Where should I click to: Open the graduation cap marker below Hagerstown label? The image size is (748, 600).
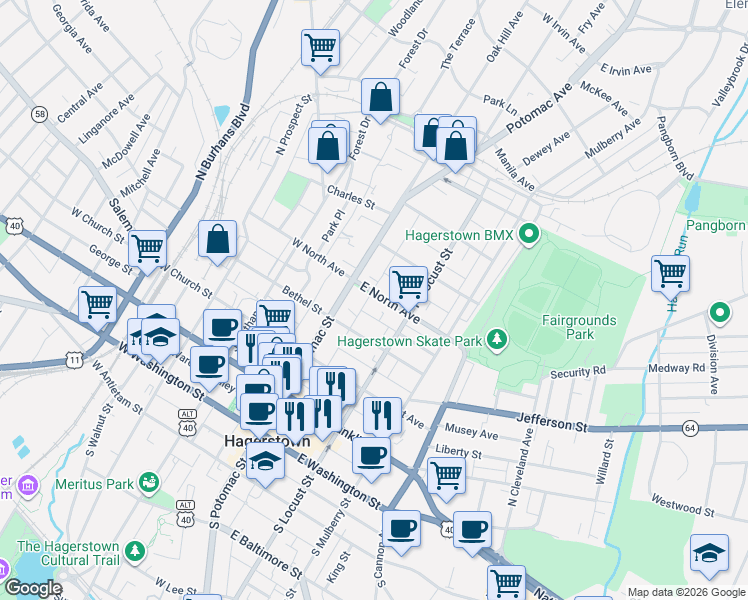coord(266,461)
